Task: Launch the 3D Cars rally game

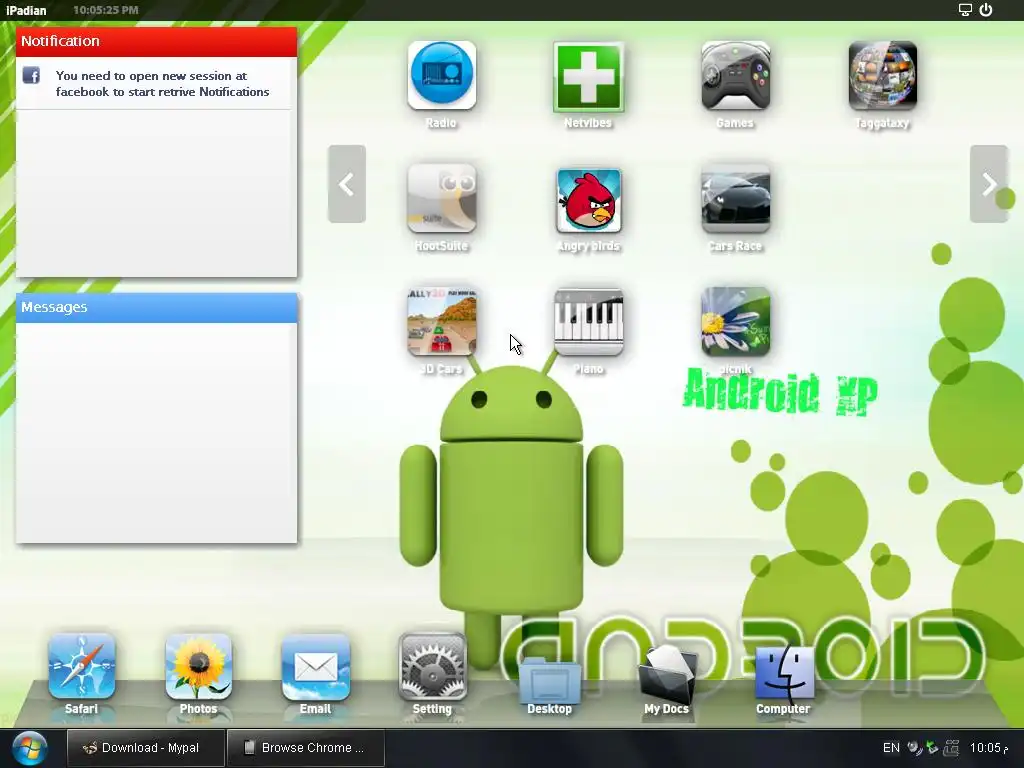Action: (x=441, y=322)
